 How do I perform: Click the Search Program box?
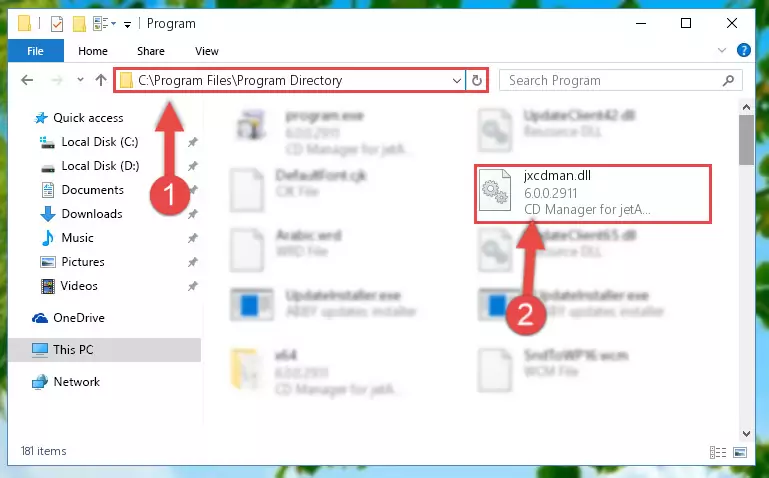coord(620,80)
